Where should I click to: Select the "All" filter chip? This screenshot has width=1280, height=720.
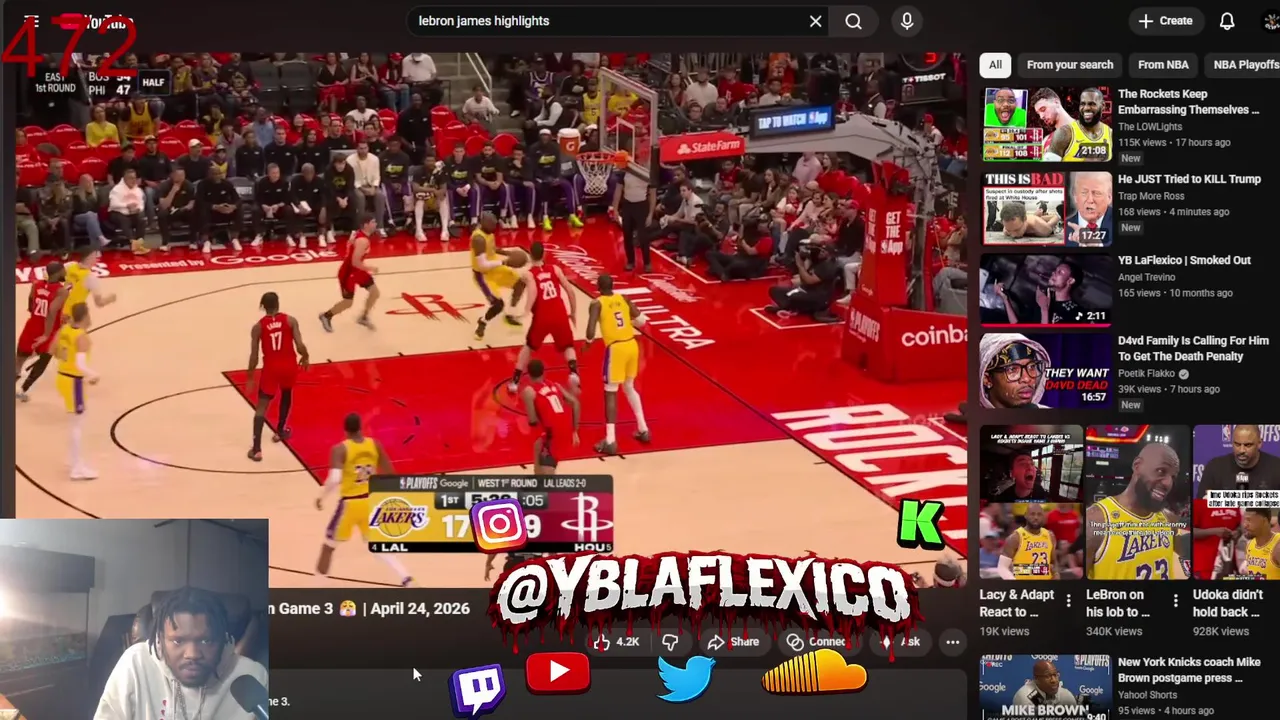click(x=995, y=65)
